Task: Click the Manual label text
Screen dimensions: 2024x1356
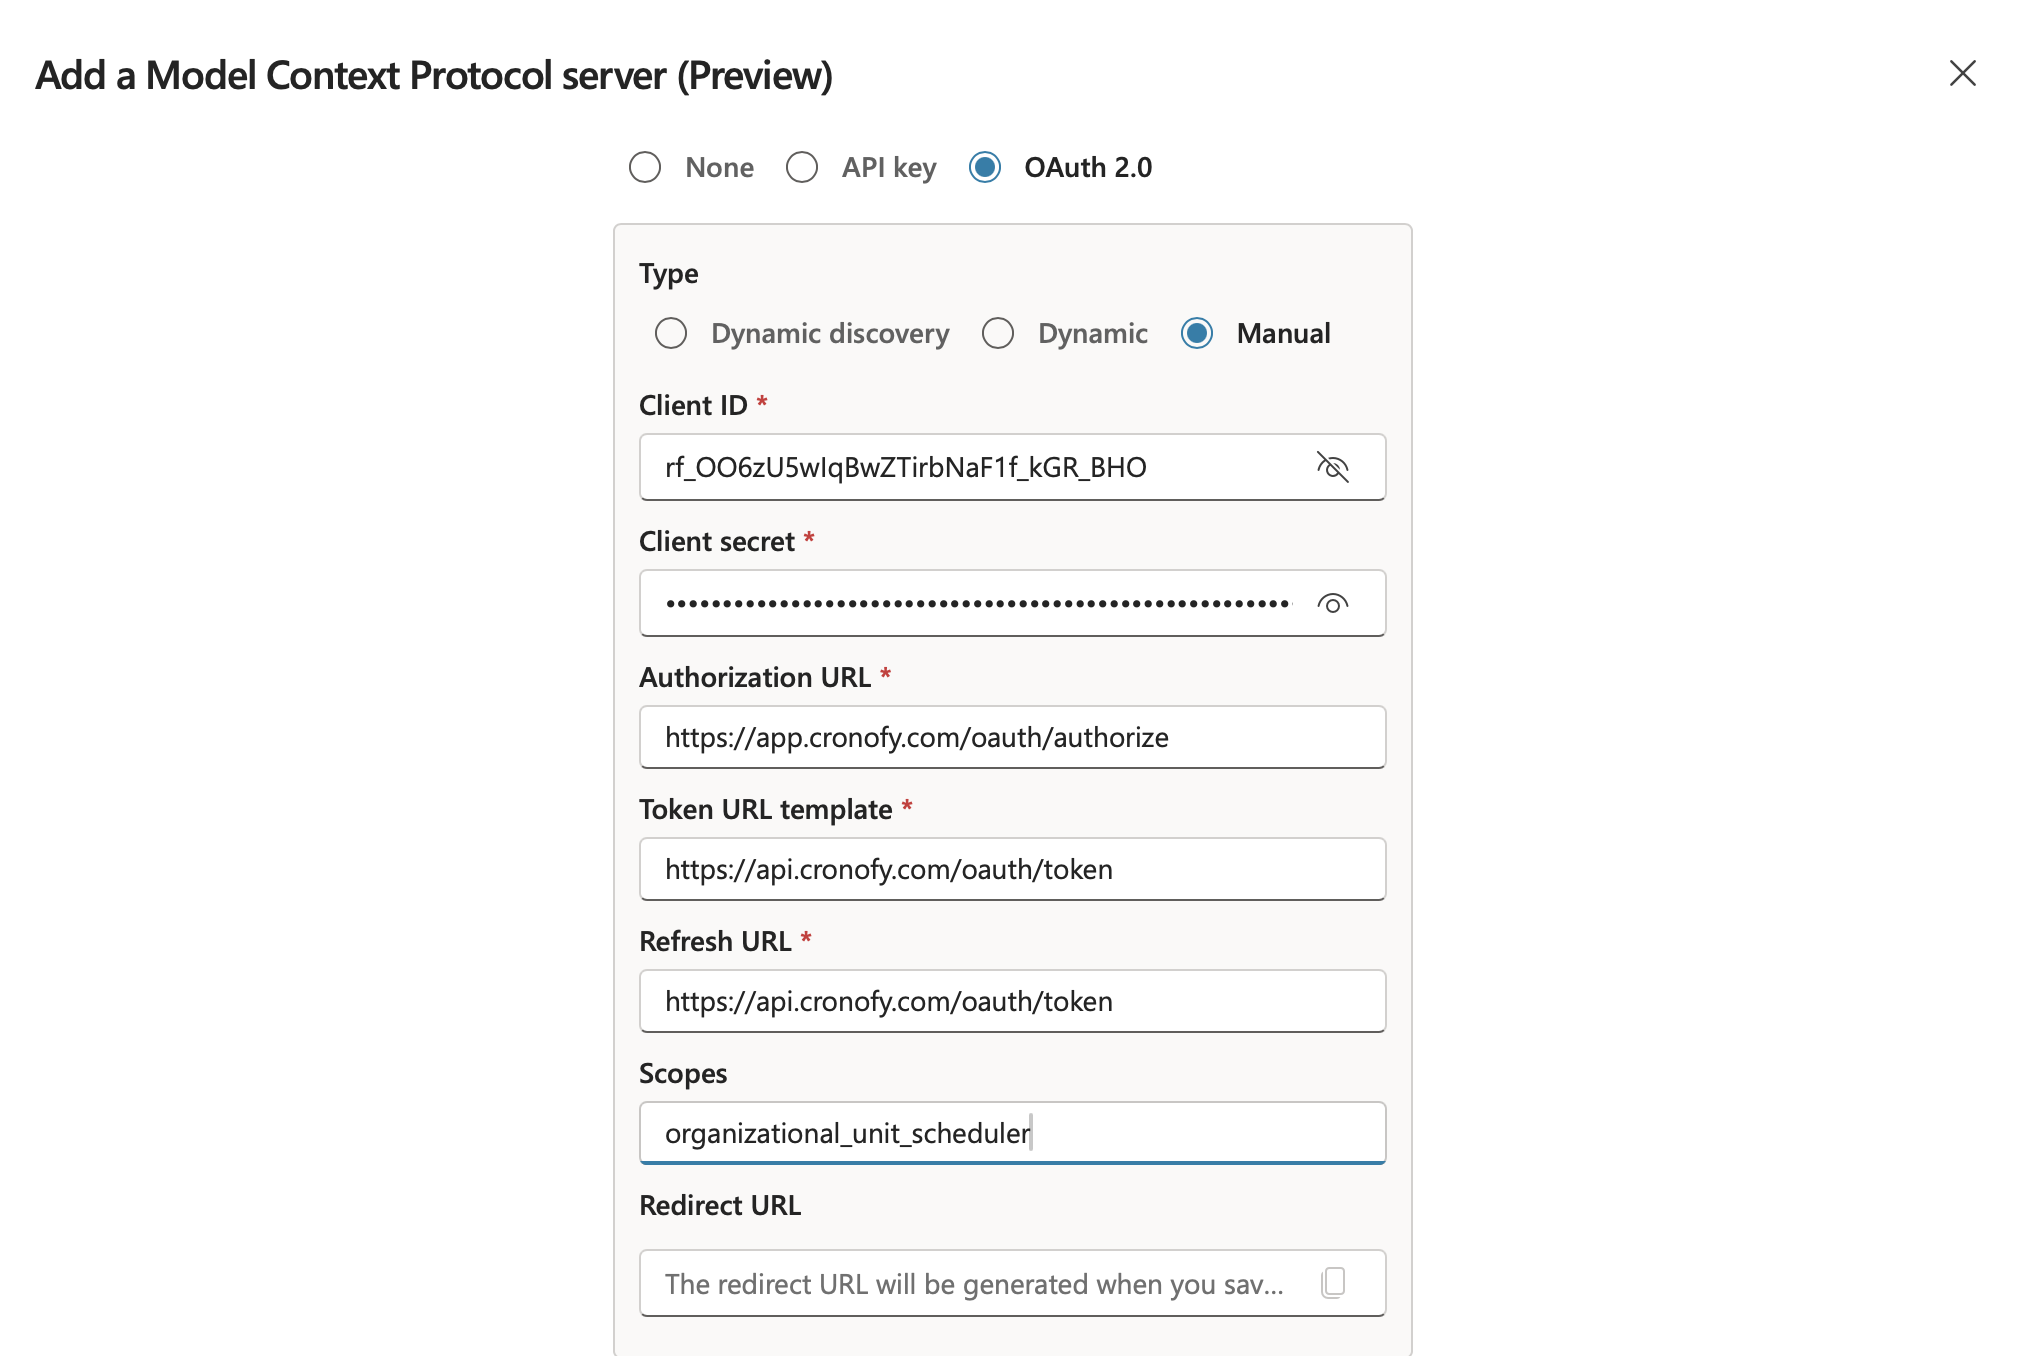Action: click(x=1283, y=333)
